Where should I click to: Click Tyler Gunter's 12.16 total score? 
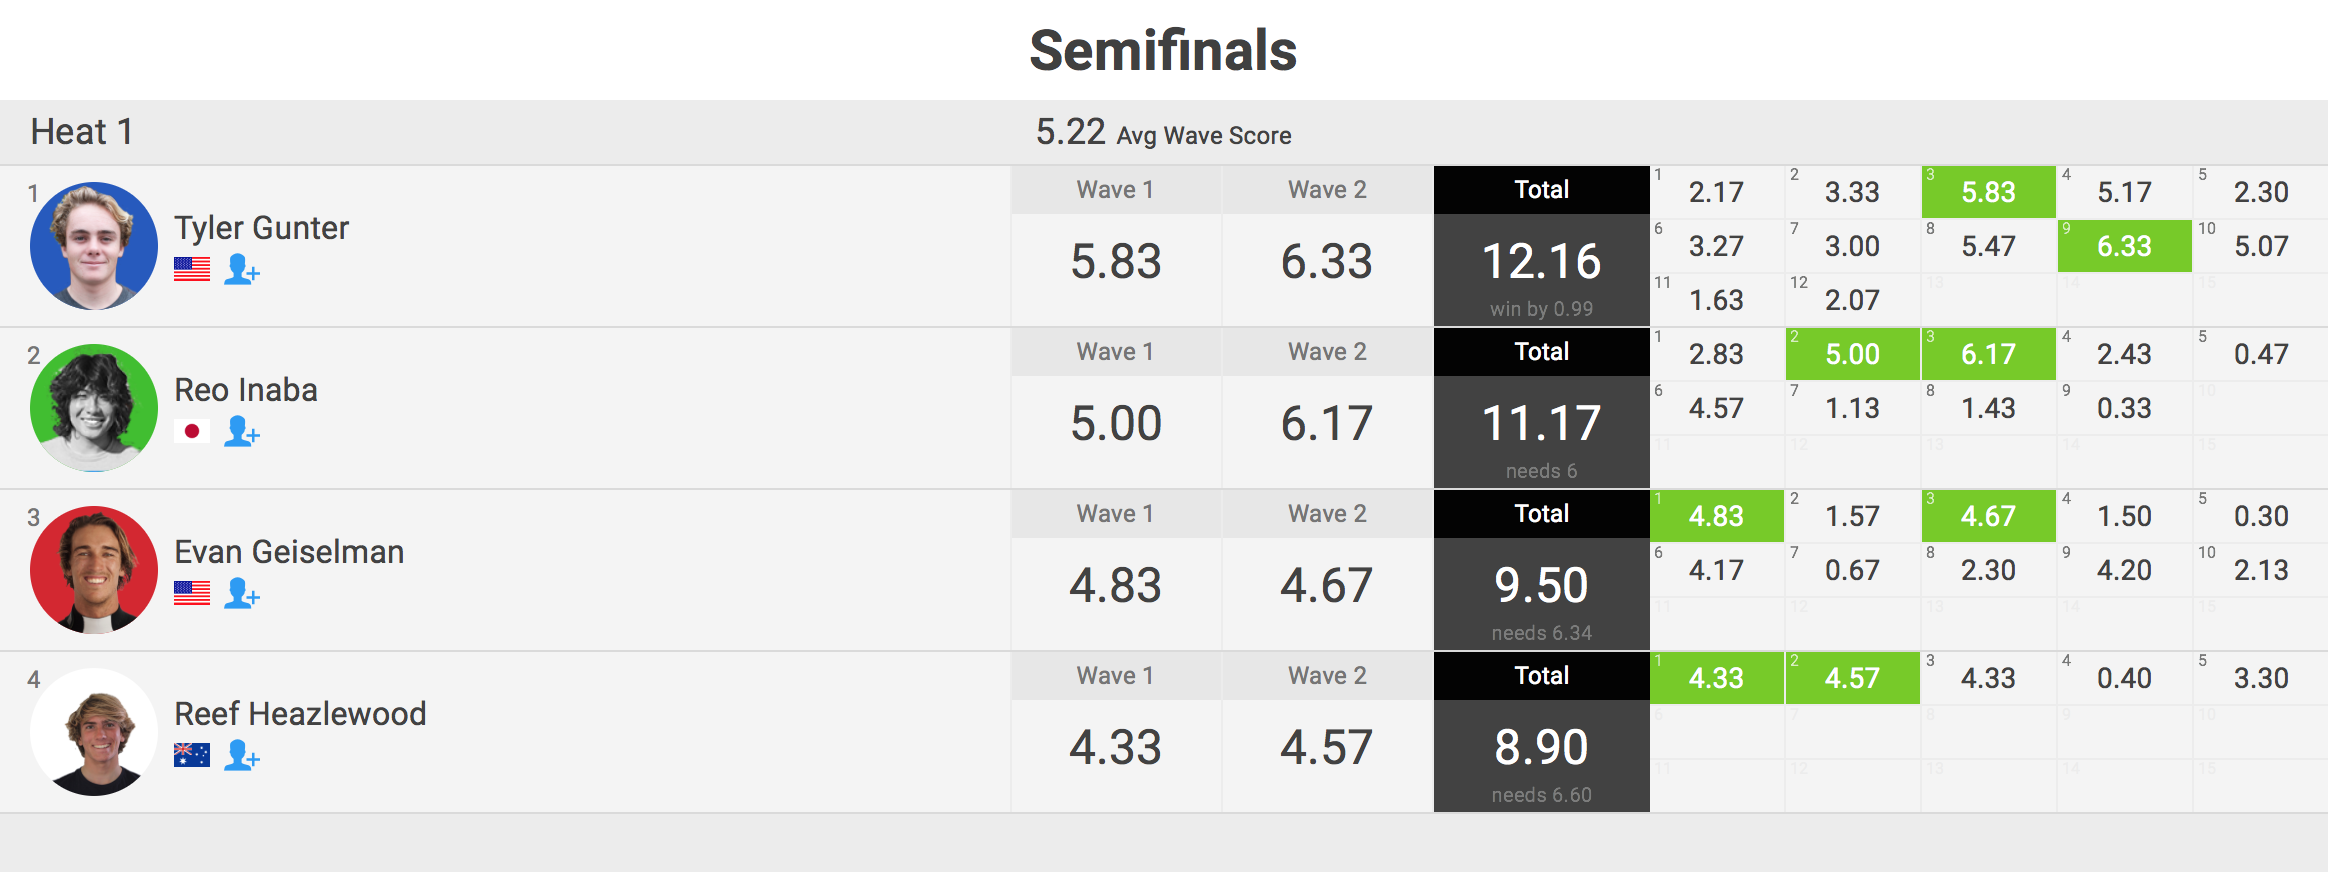(x=1541, y=262)
